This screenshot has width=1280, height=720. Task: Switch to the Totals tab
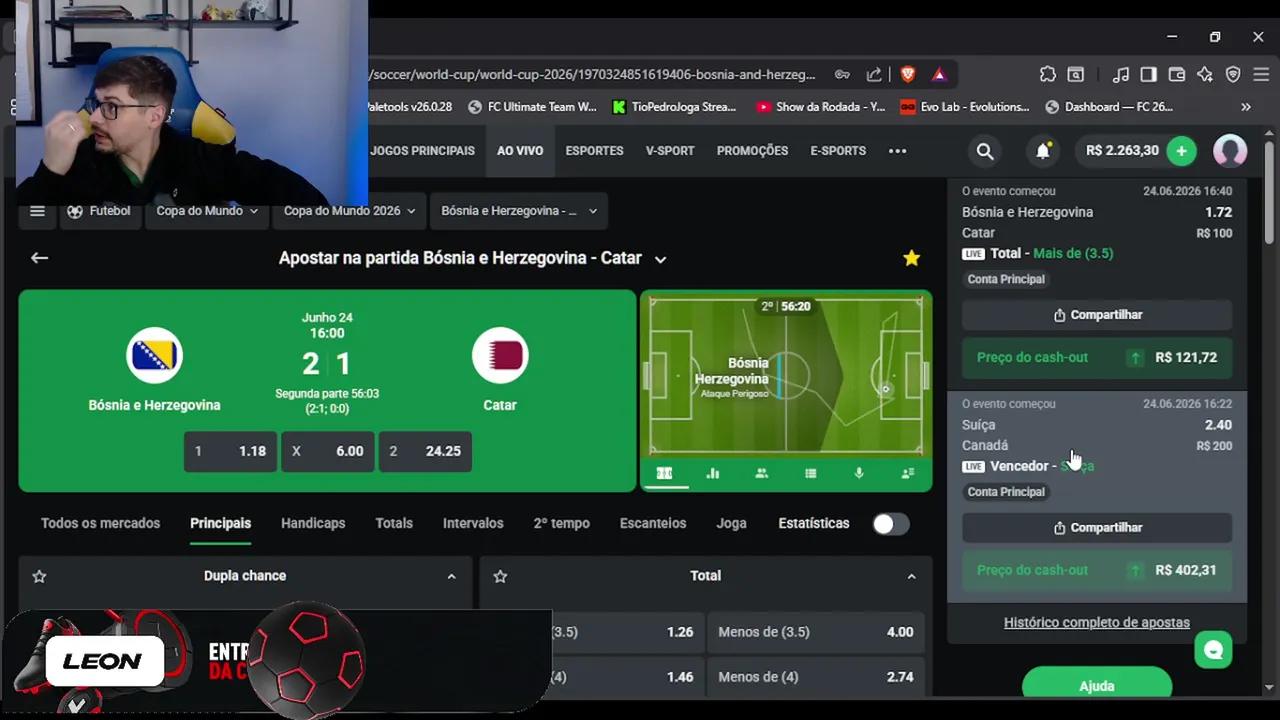click(x=394, y=523)
